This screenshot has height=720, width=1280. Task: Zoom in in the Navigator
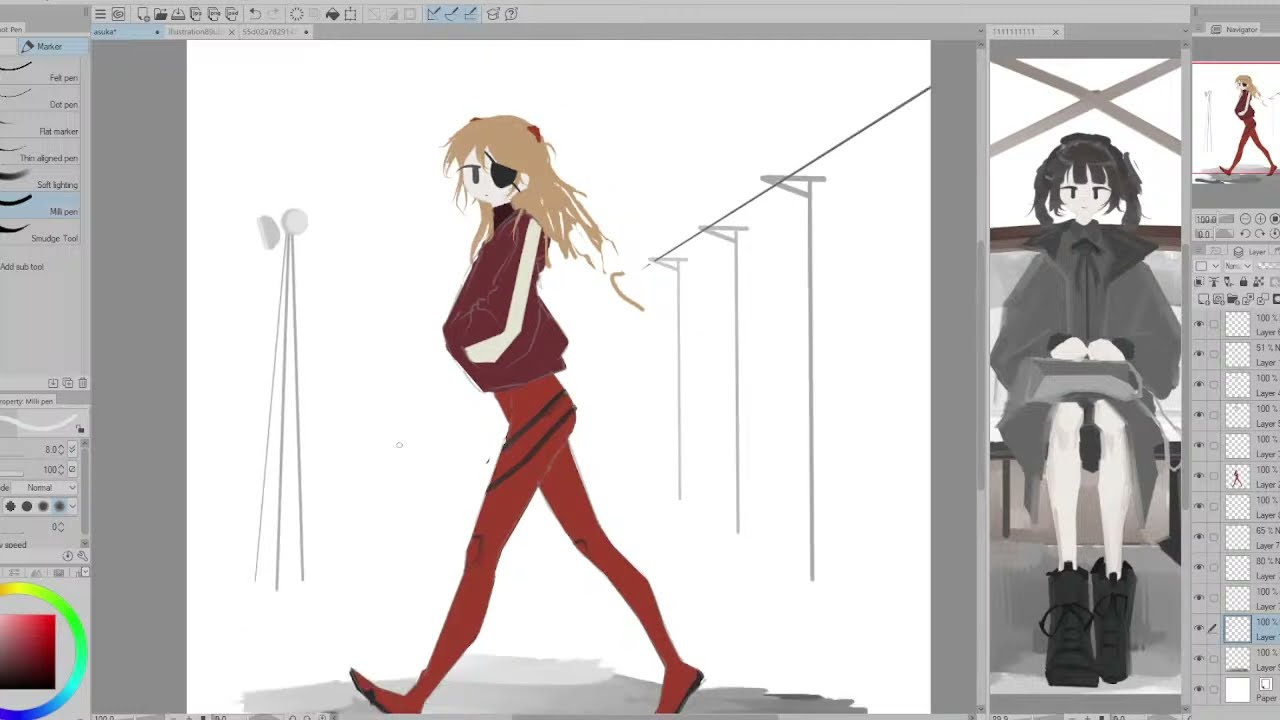point(1260,219)
